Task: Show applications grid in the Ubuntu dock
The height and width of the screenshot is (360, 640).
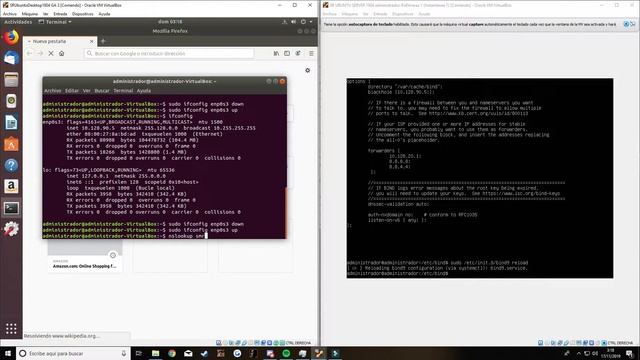Action: click(11, 328)
